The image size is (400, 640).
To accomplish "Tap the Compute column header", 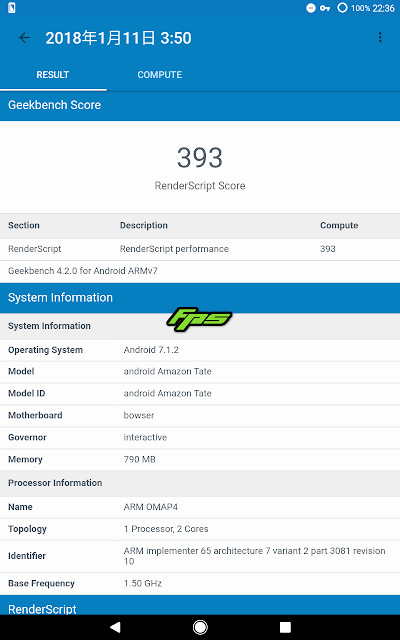I will click(x=339, y=225).
